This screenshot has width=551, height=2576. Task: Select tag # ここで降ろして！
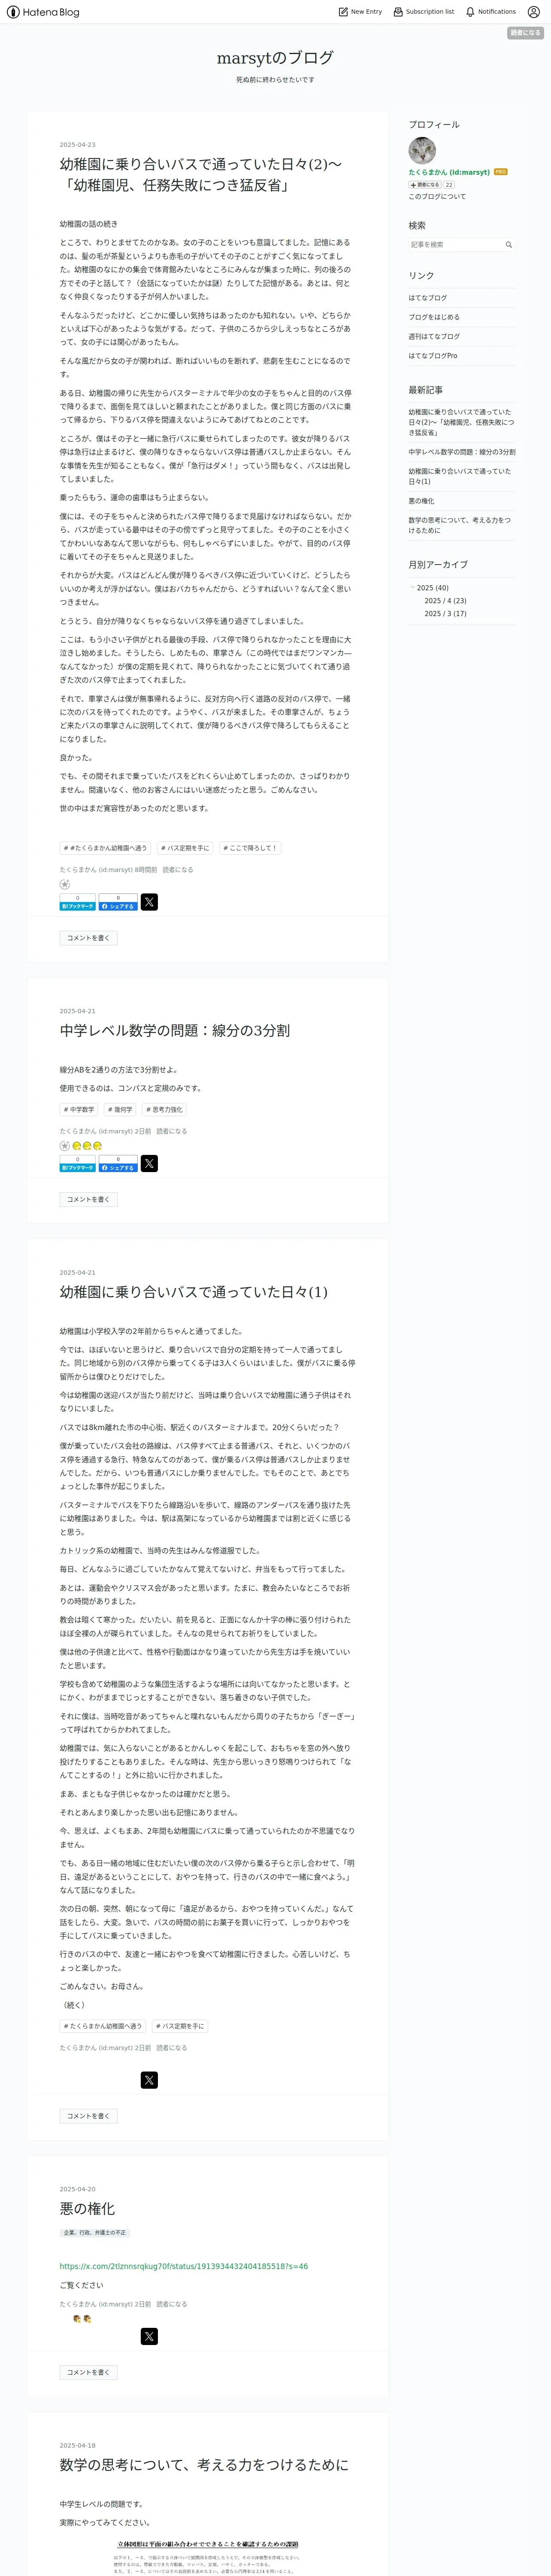coord(250,848)
